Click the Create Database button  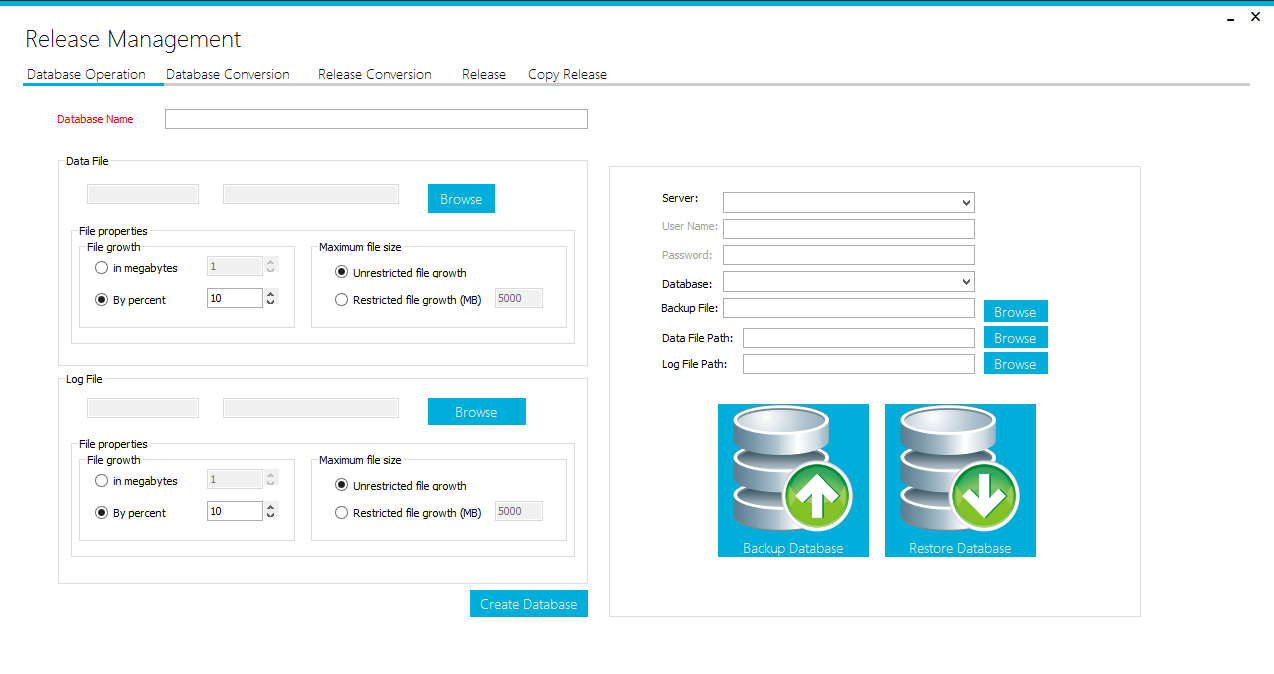(x=529, y=604)
